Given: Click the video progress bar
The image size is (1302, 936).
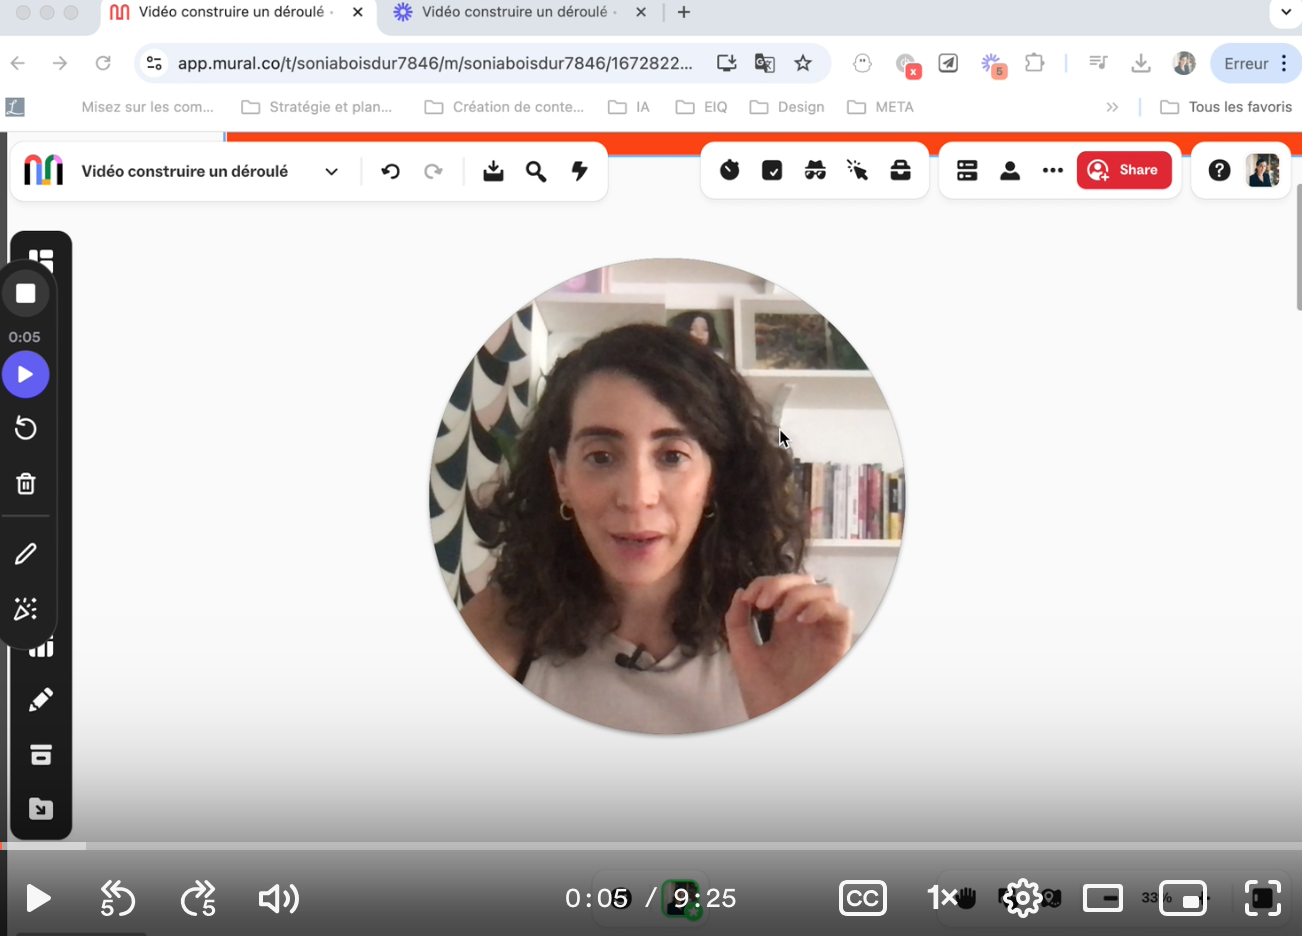Looking at the screenshot, I should [650, 846].
